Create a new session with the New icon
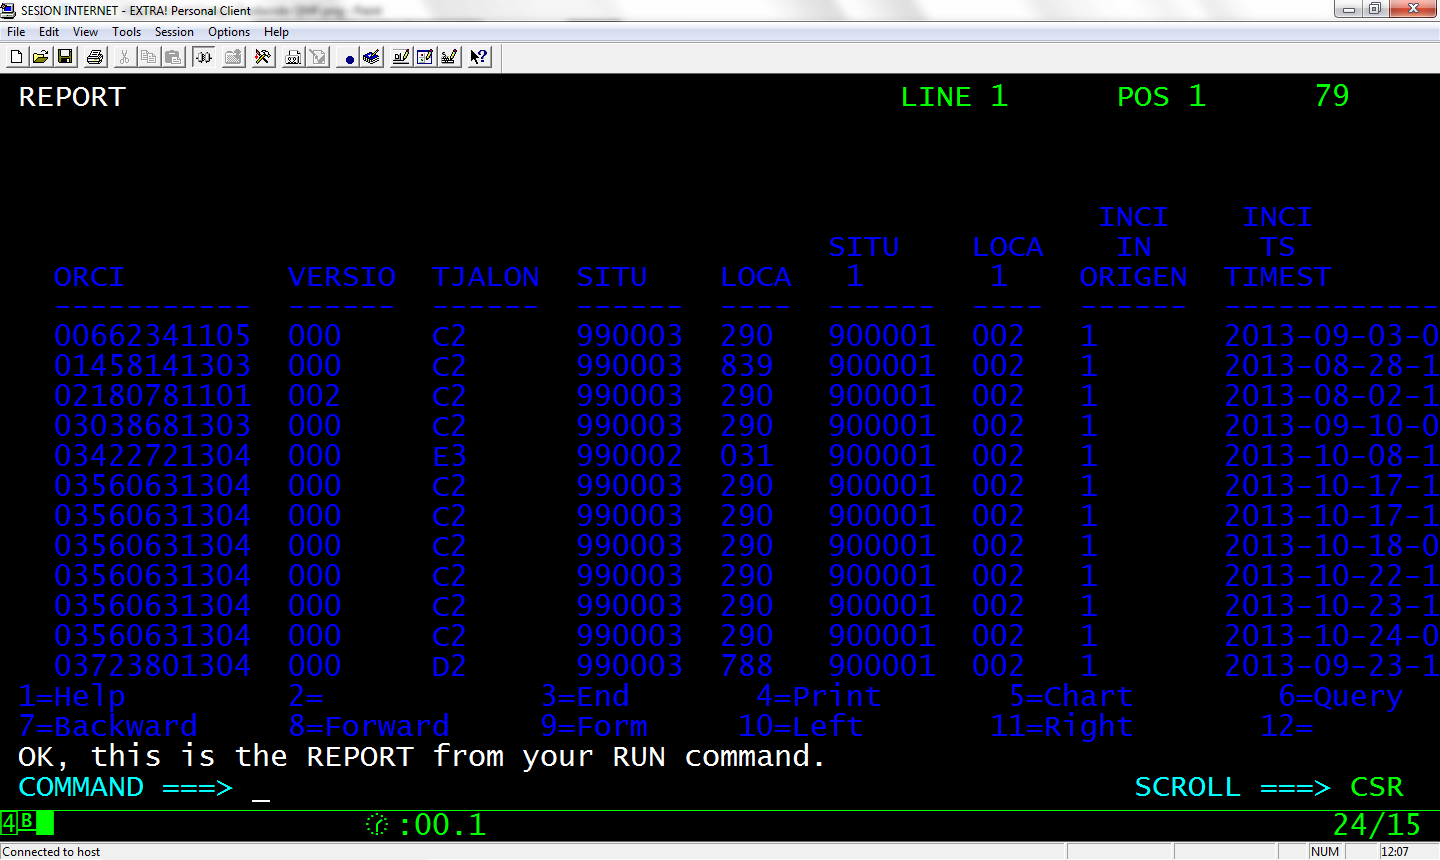Screen dimensions: 1440x860 click(x=14, y=57)
